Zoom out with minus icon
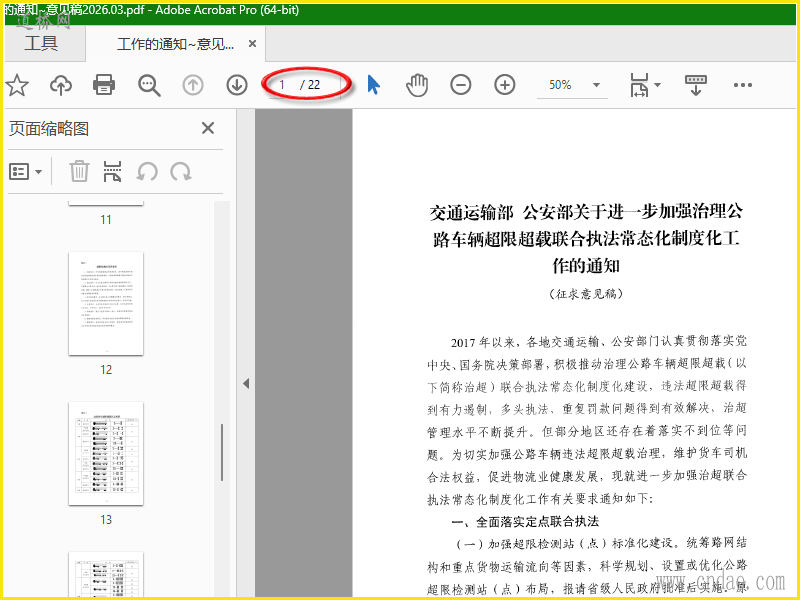Image resolution: width=800 pixels, height=600 pixels. [461, 85]
